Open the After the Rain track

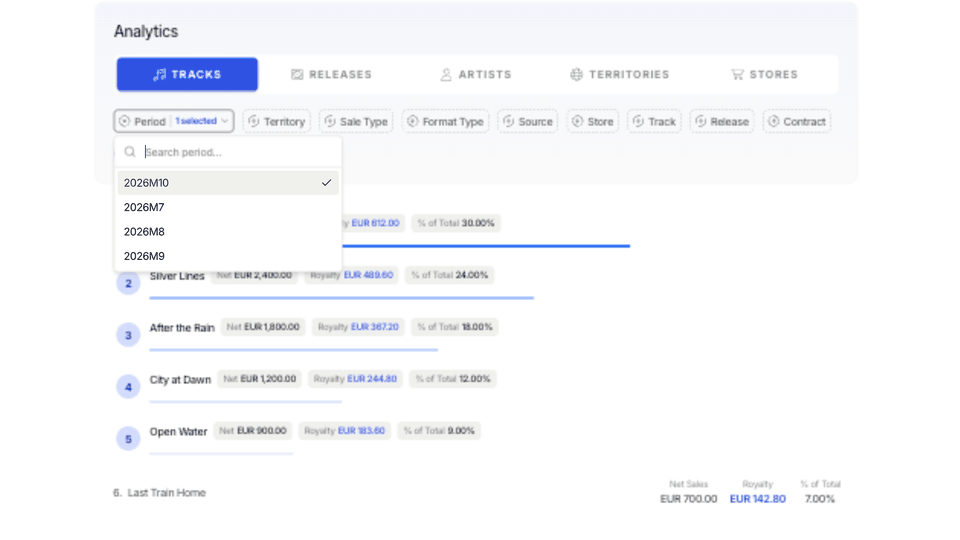[x=182, y=328]
